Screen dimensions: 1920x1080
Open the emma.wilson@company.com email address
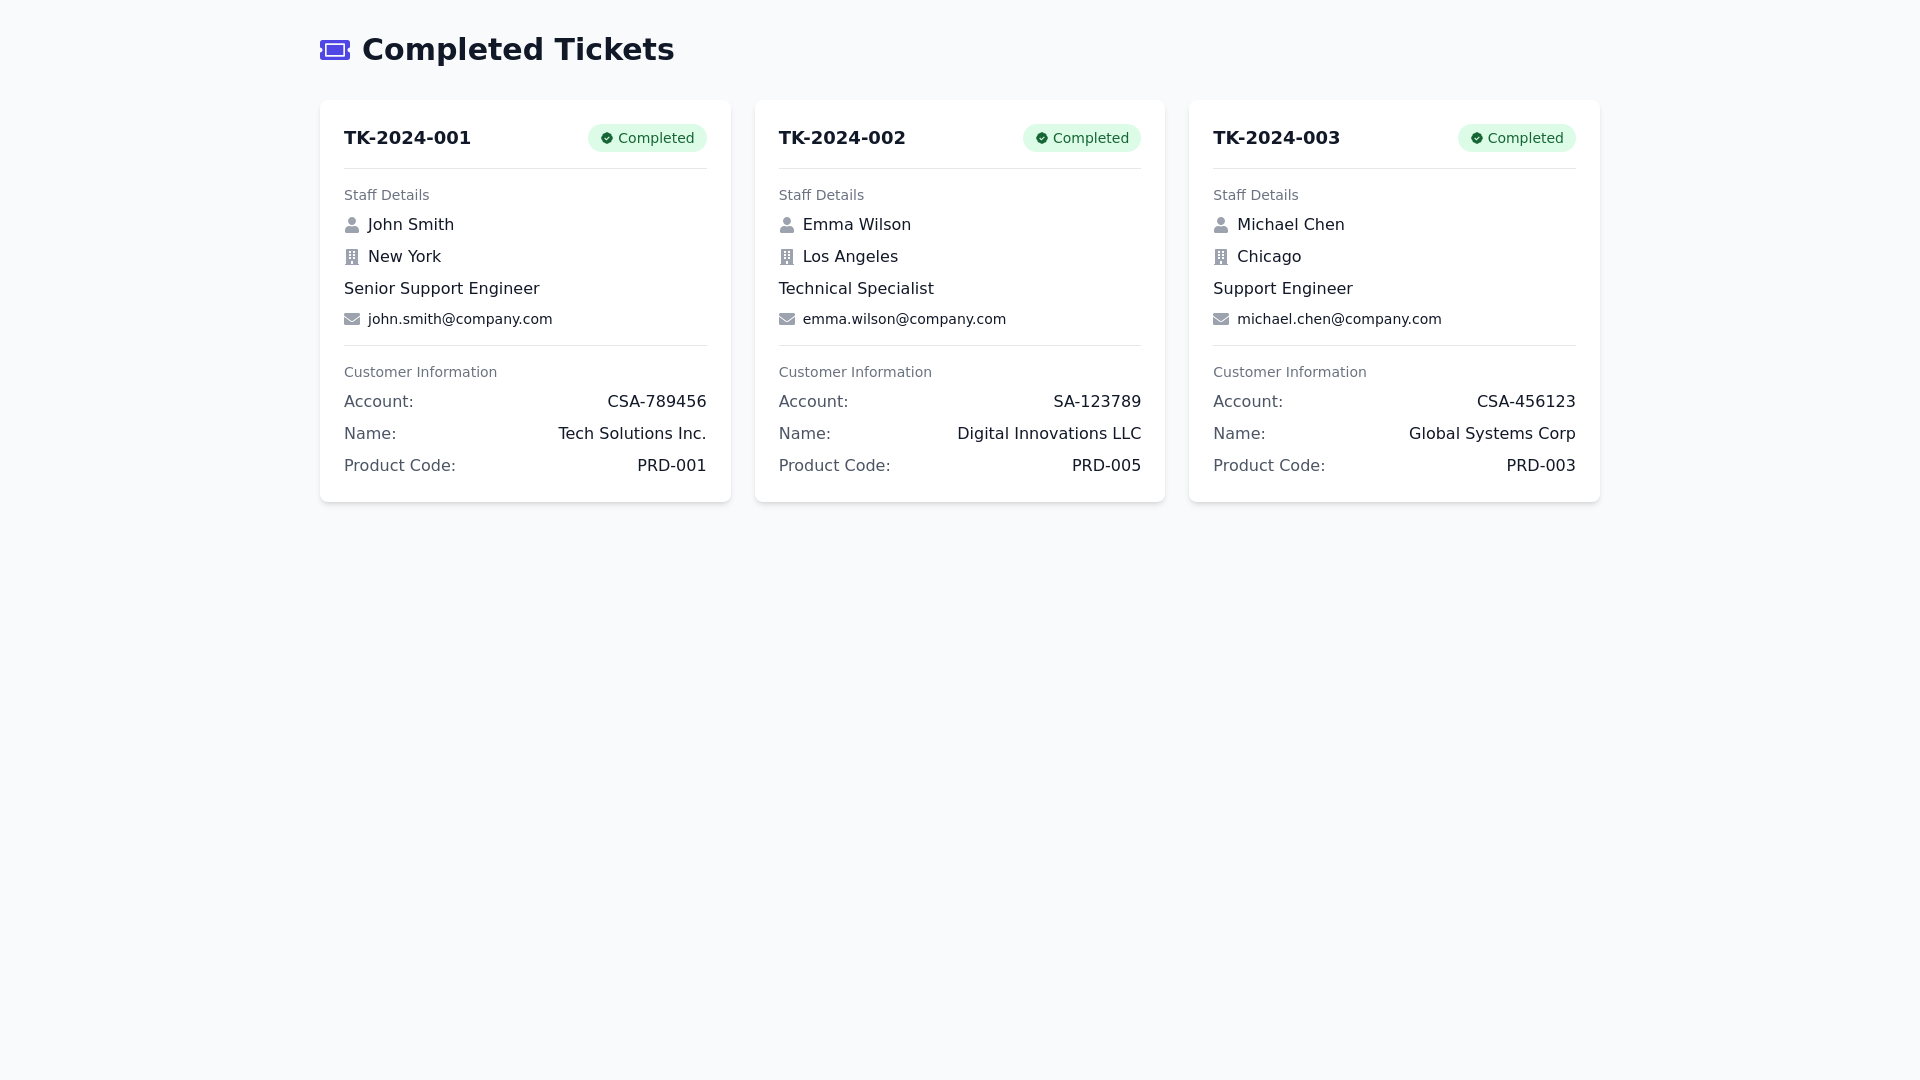click(x=904, y=319)
